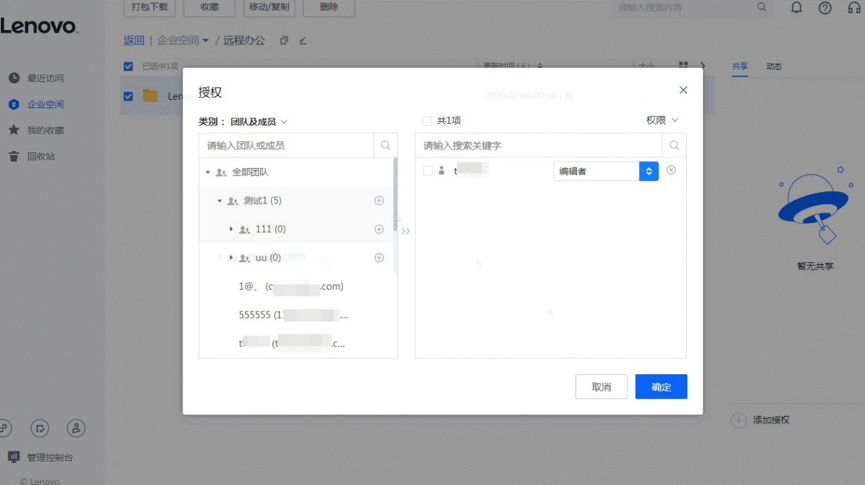Viewport: 865px width, 485px height.
Task: Close the 授权 dialog
Action: 683,90
